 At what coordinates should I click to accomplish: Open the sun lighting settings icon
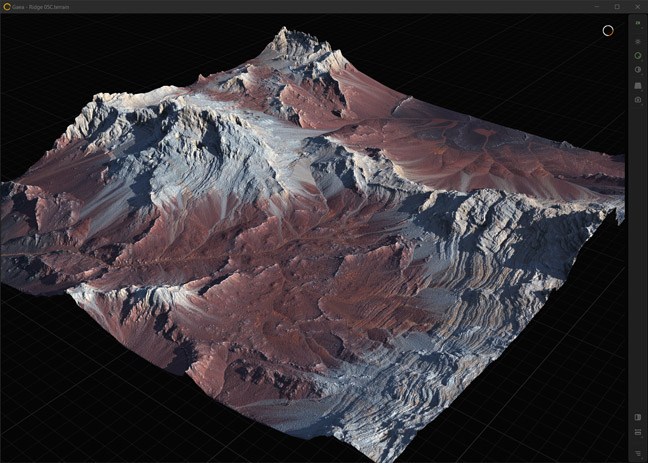[638, 41]
